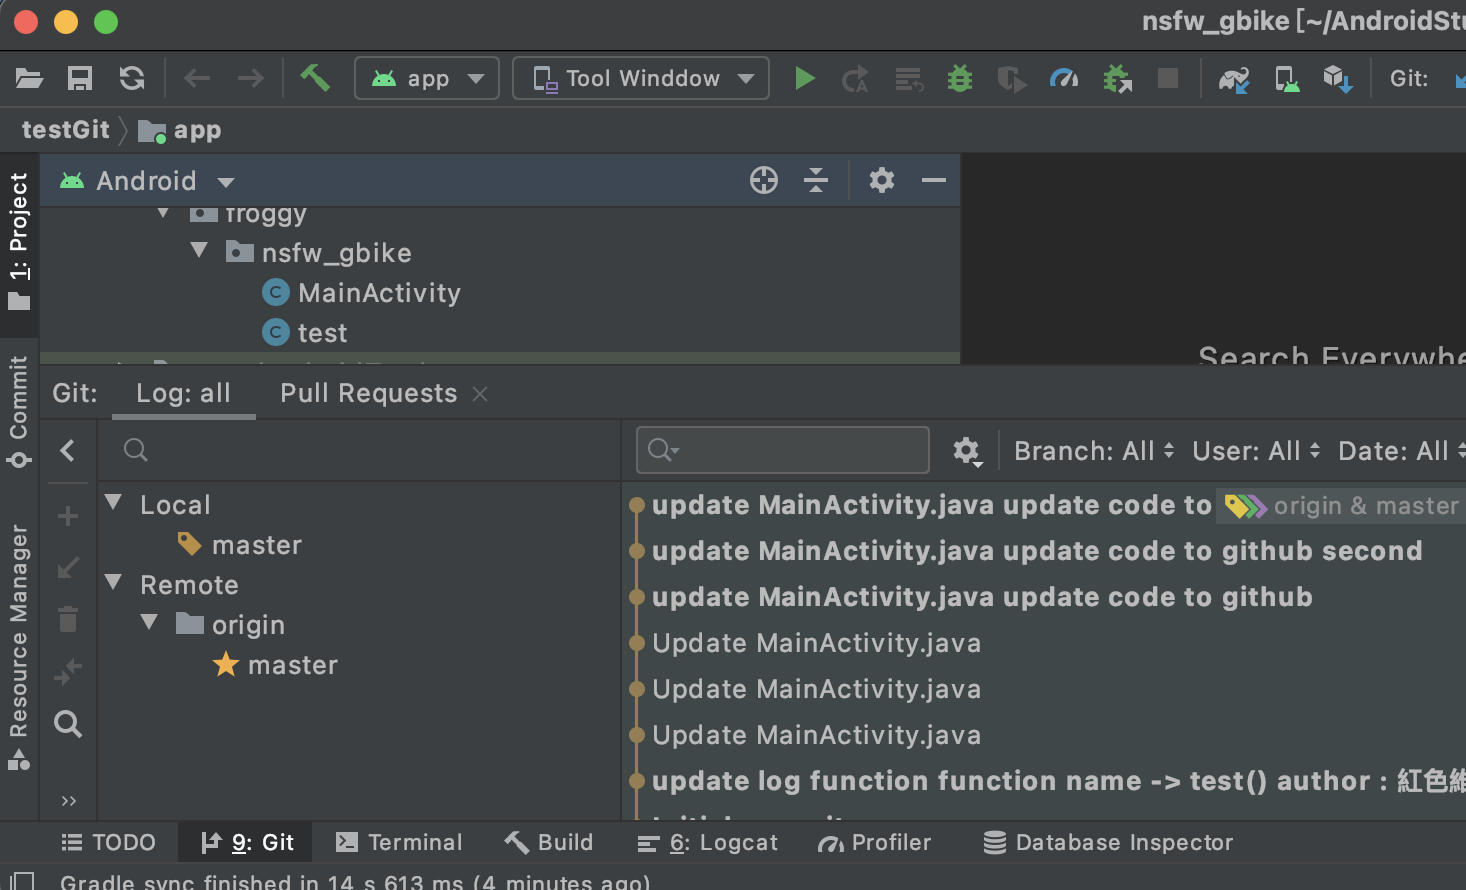
Task: Collapse all nodes in Project panel
Action: (816, 180)
